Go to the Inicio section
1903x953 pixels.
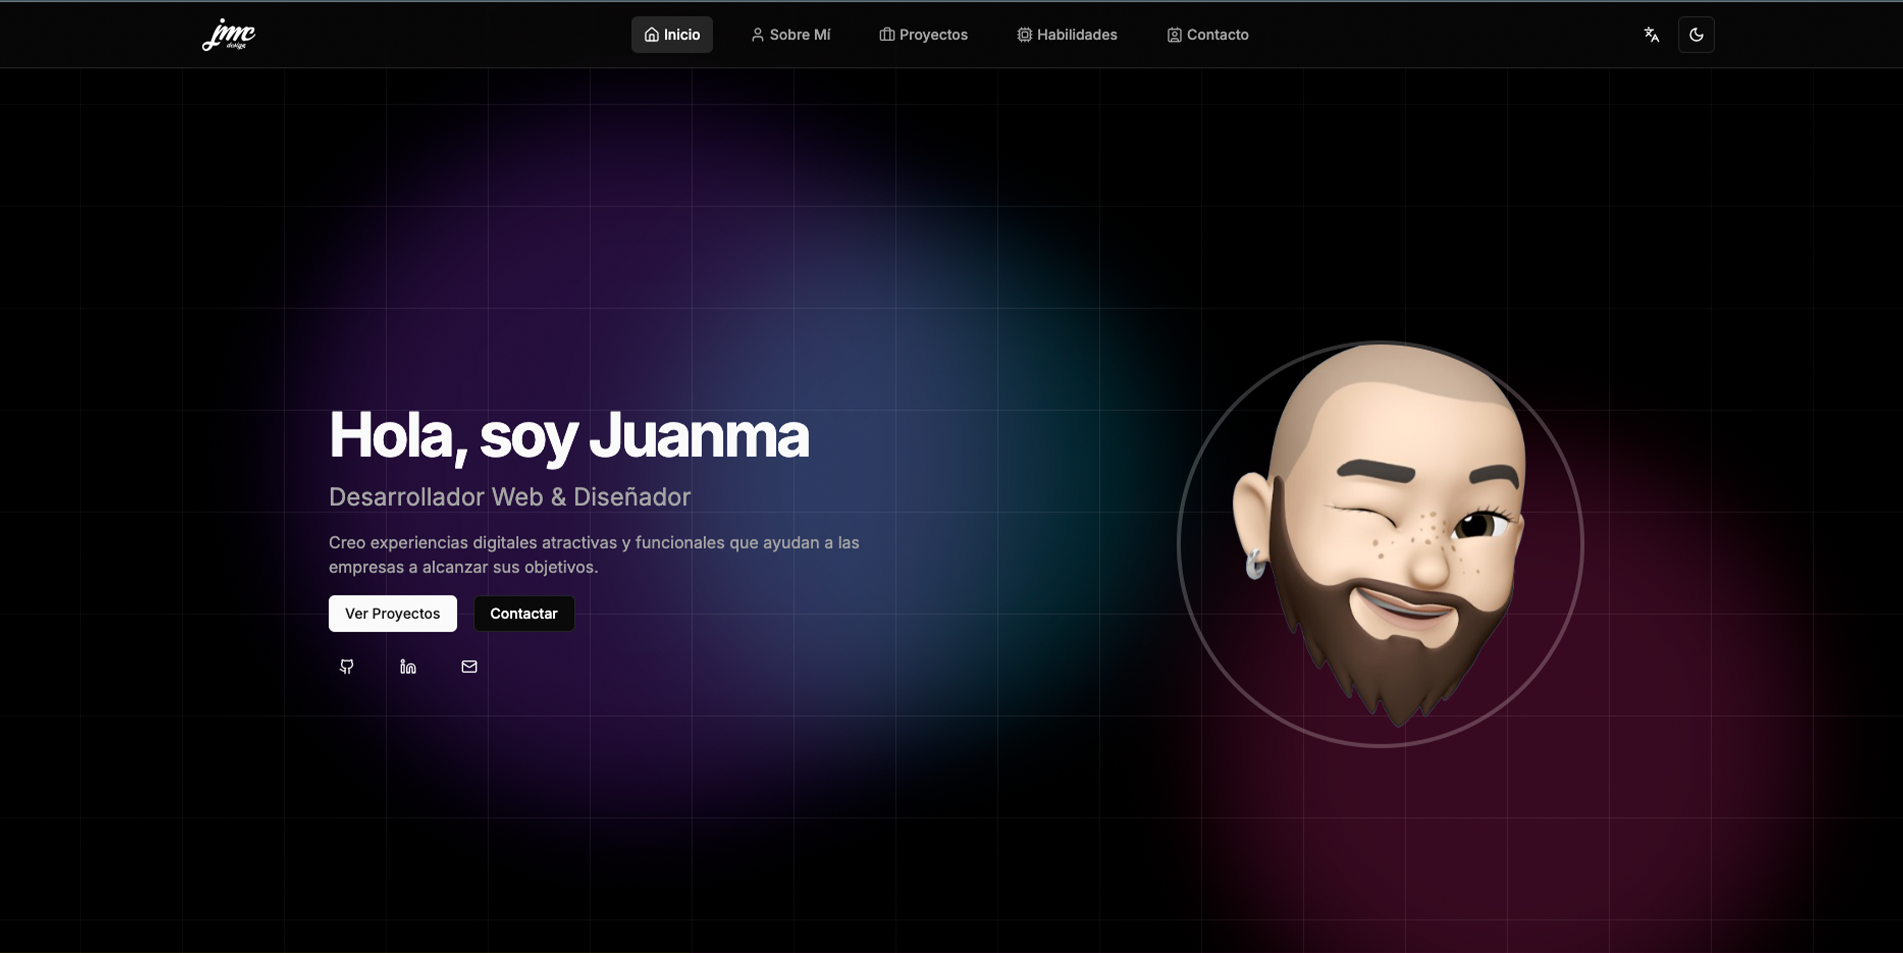672,35
